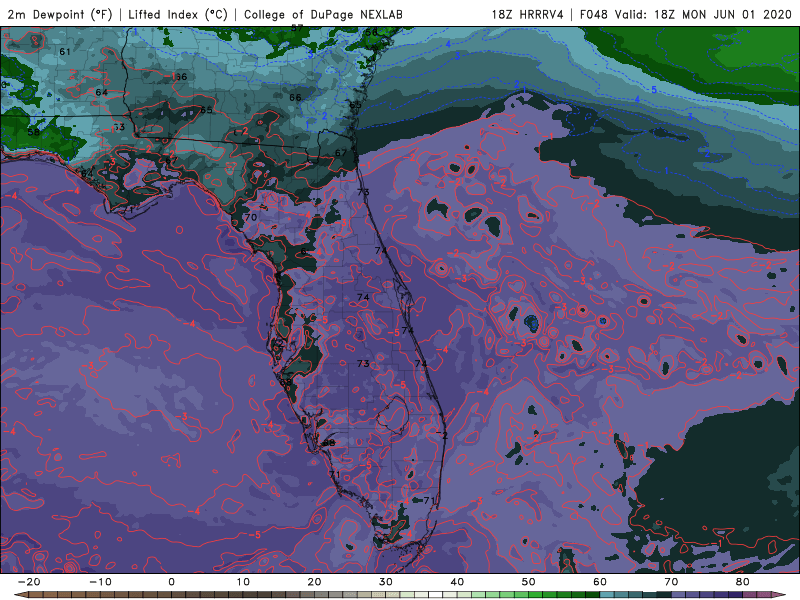Click the 63 dewpoint value on the map
Image resolution: width=800 pixels, height=600 pixels.
pos(119,127)
